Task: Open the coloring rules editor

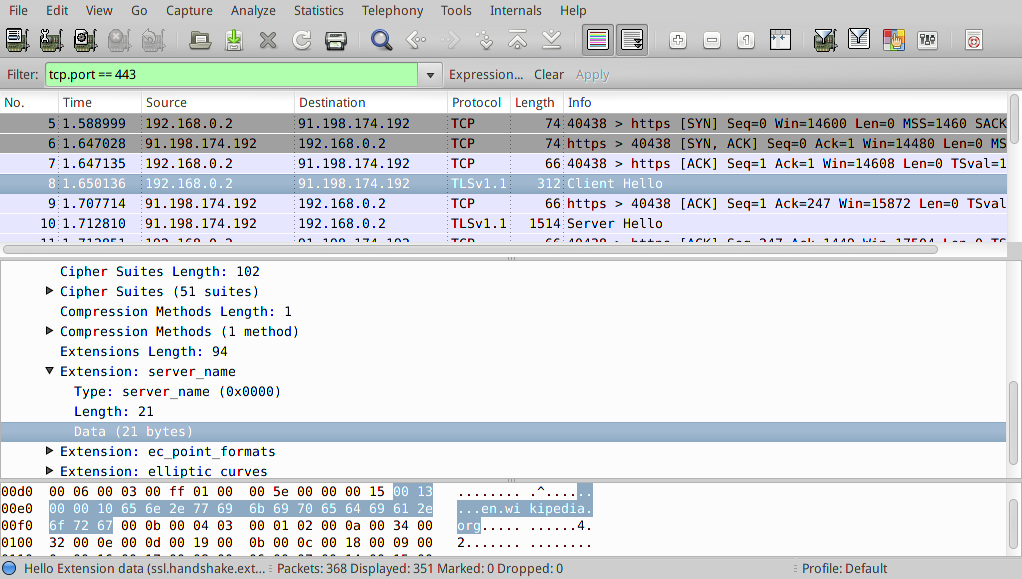Action: 895,40
